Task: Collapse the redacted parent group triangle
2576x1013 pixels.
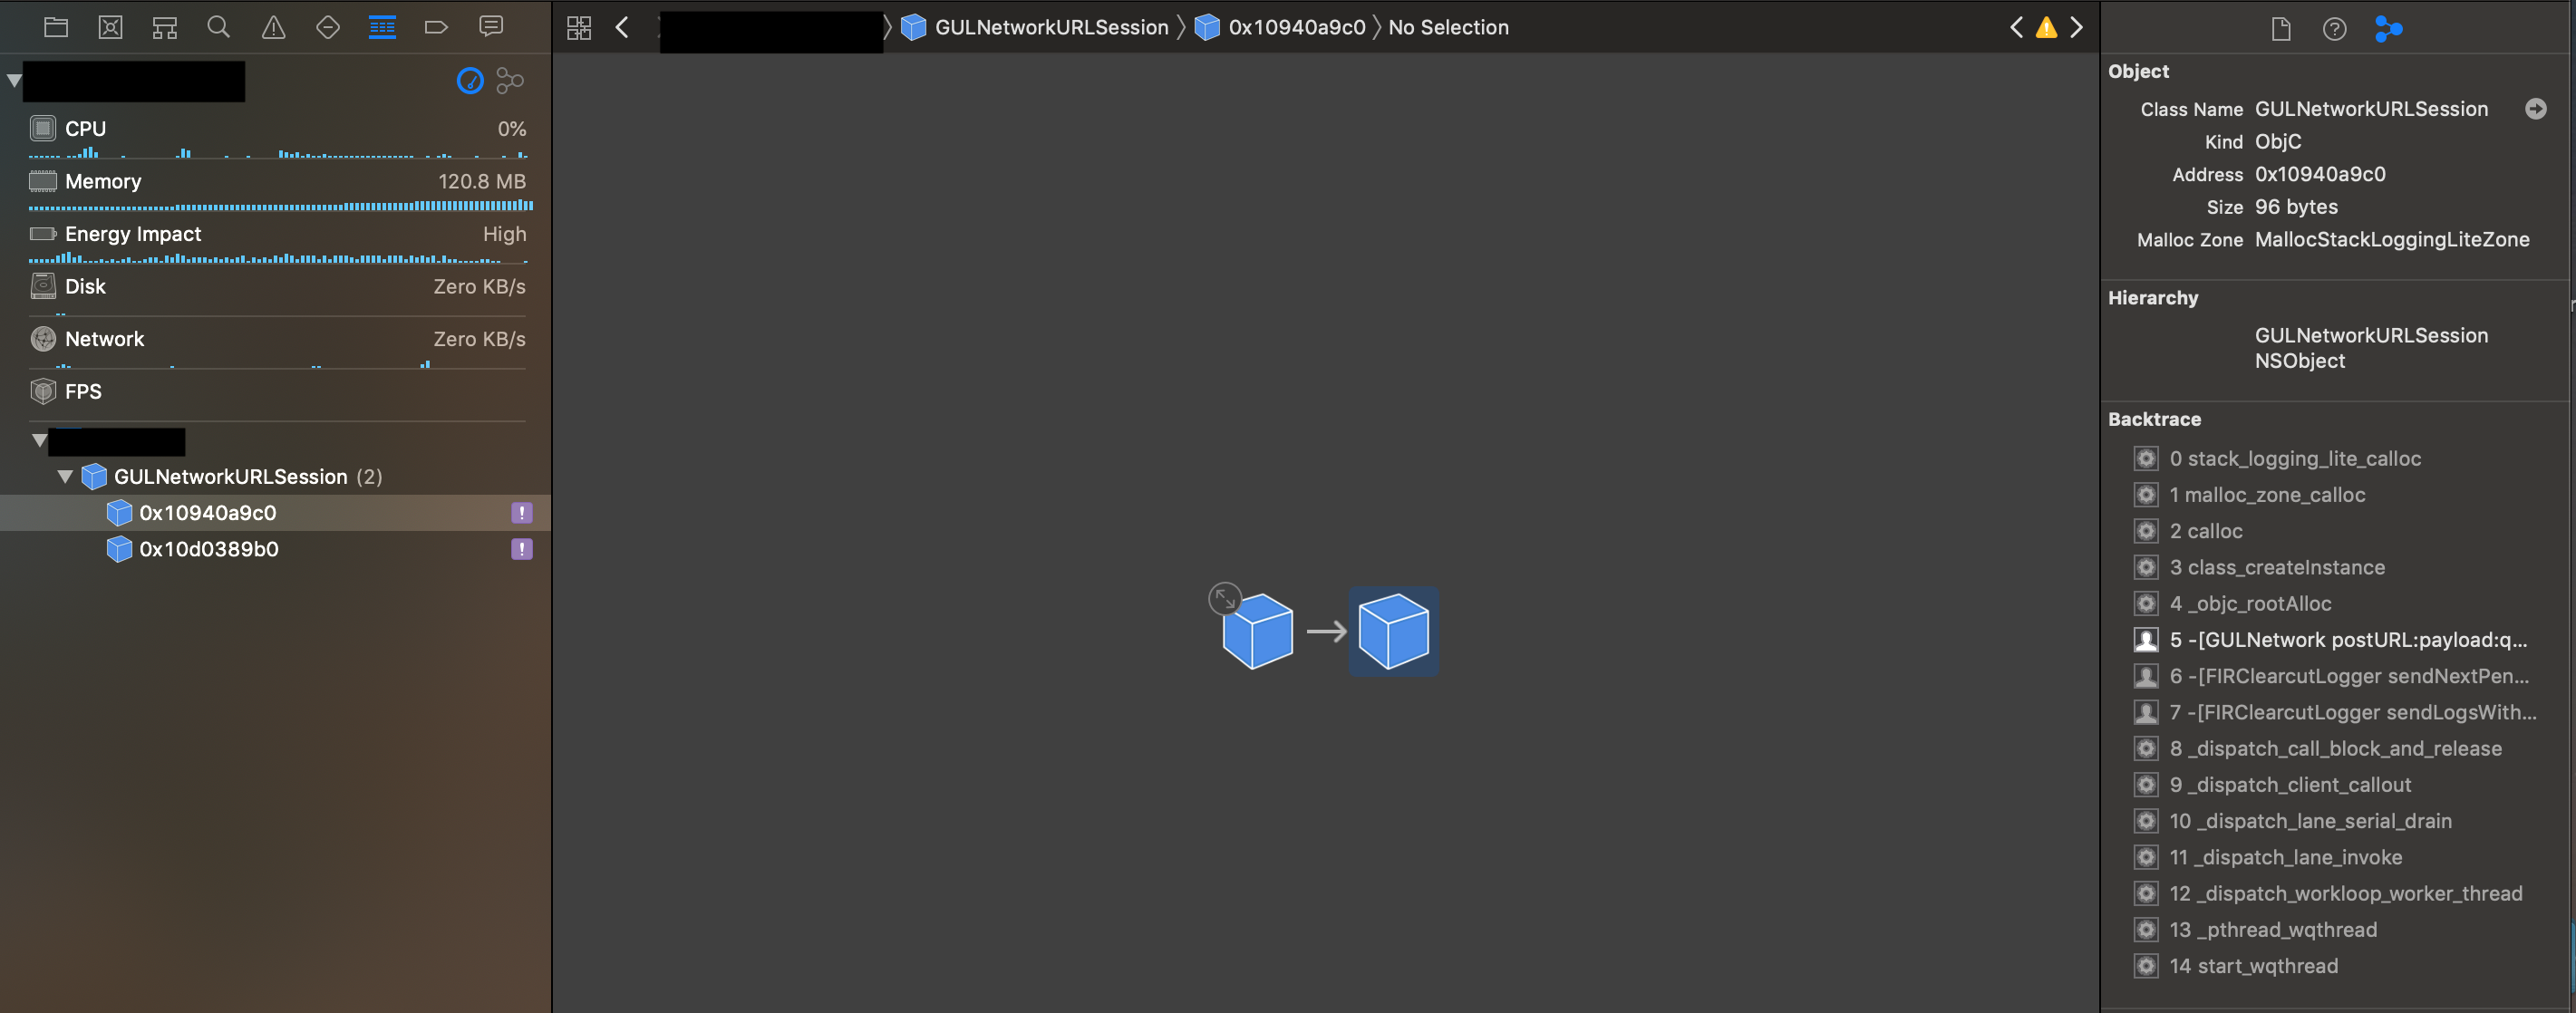Action: coord(39,440)
